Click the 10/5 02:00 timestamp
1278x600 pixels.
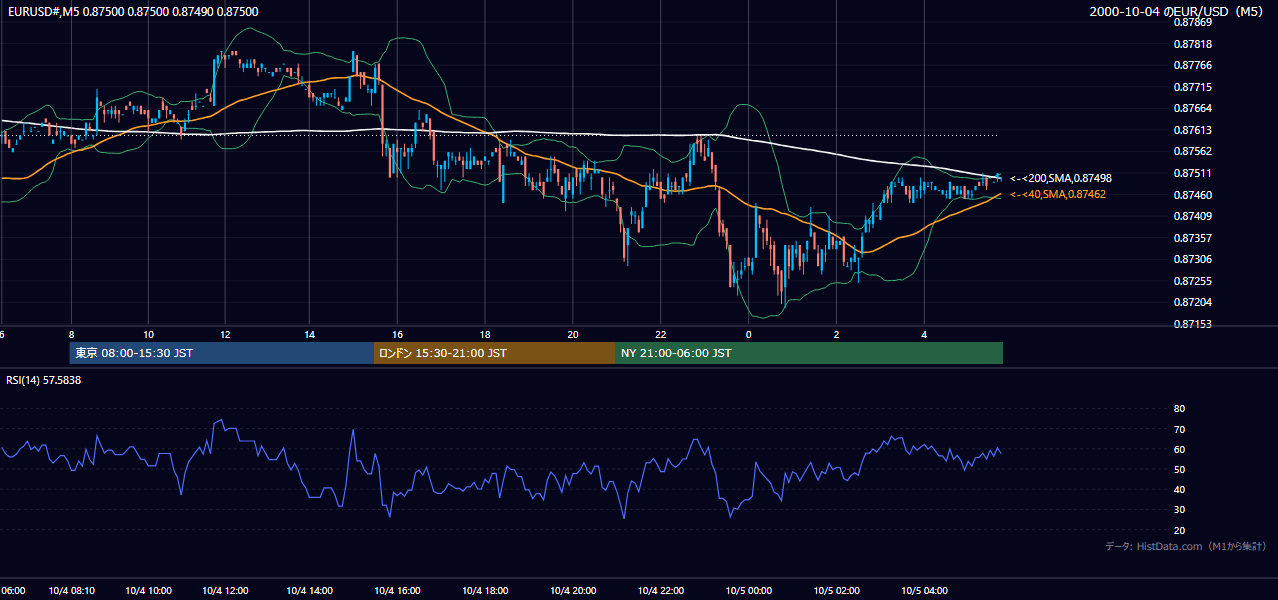point(837,590)
